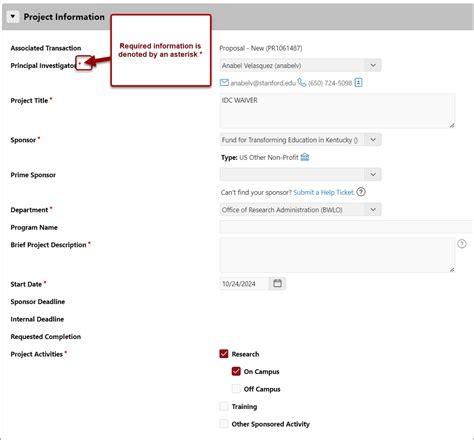
Task: Click help icon beside Brief Project Description box
Action: click(462, 244)
